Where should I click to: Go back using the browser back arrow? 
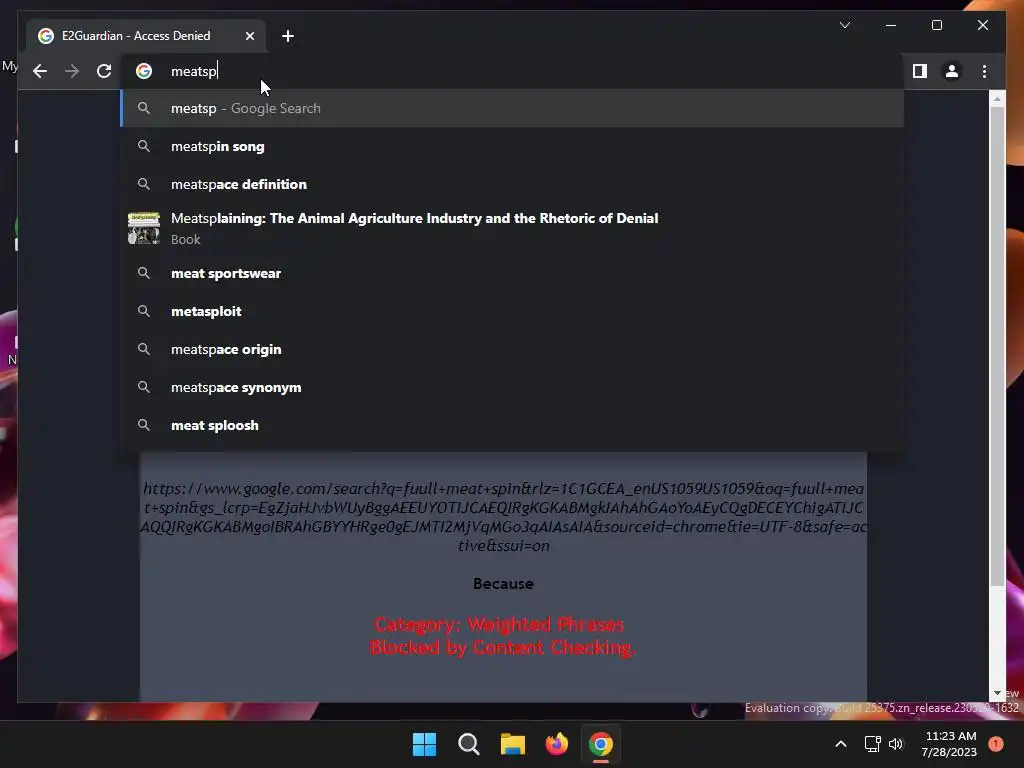coord(40,71)
